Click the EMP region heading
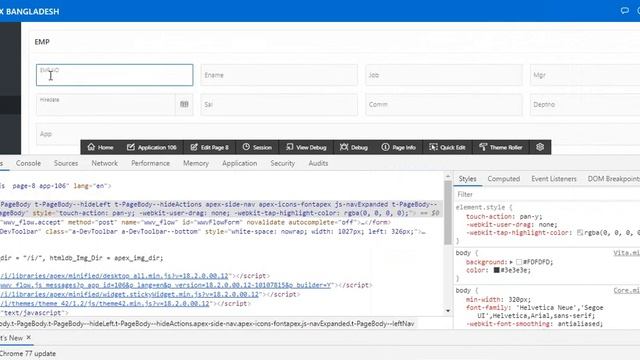The width and height of the screenshot is (640, 360). pyautogui.click(x=42, y=42)
